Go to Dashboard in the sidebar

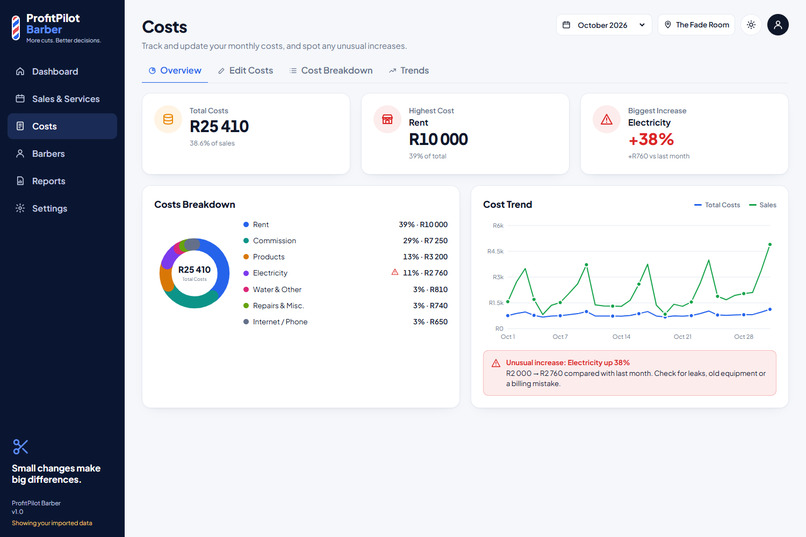(x=62, y=71)
